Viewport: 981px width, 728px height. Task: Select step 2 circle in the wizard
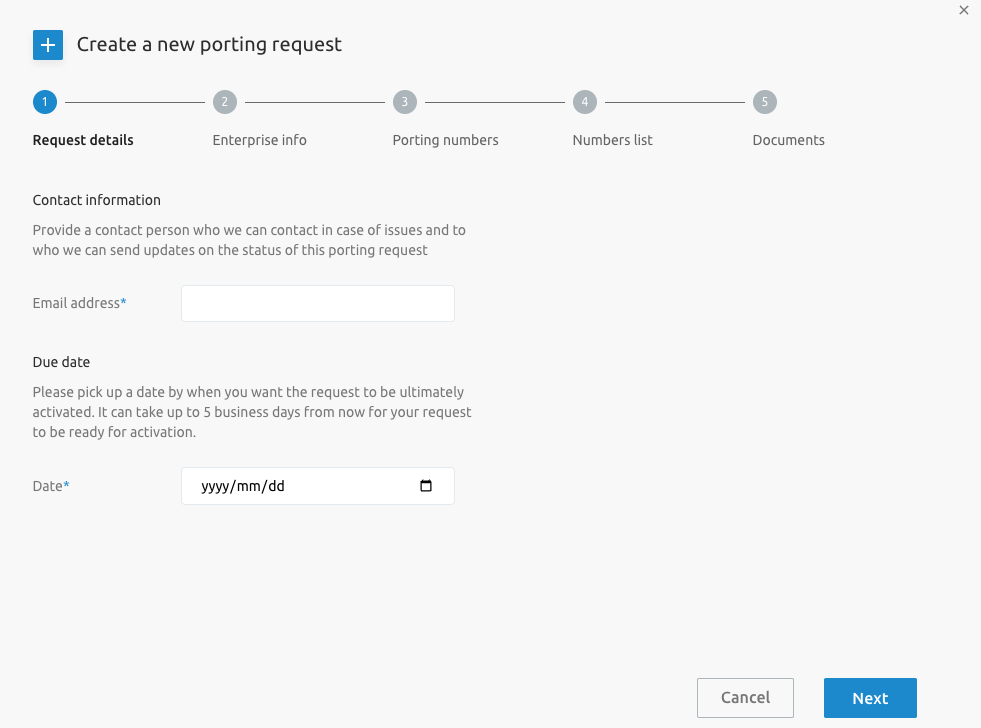[225, 102]
